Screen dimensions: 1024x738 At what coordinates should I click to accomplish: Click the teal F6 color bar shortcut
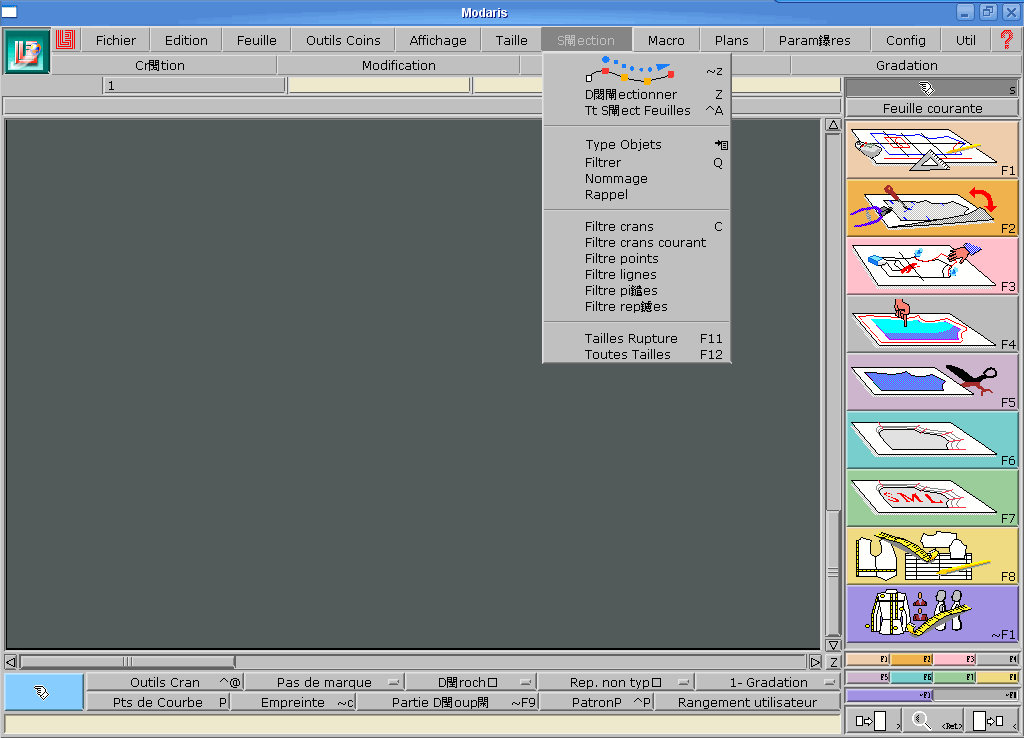[x=912, y=677]
